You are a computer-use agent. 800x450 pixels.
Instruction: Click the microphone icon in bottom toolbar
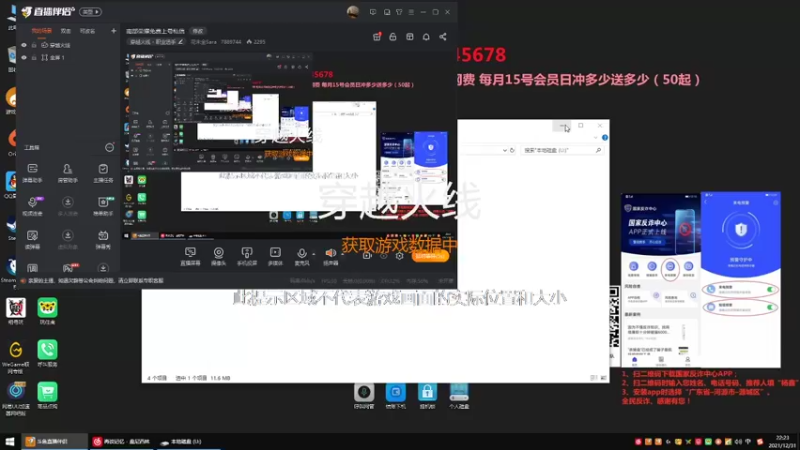302,254
